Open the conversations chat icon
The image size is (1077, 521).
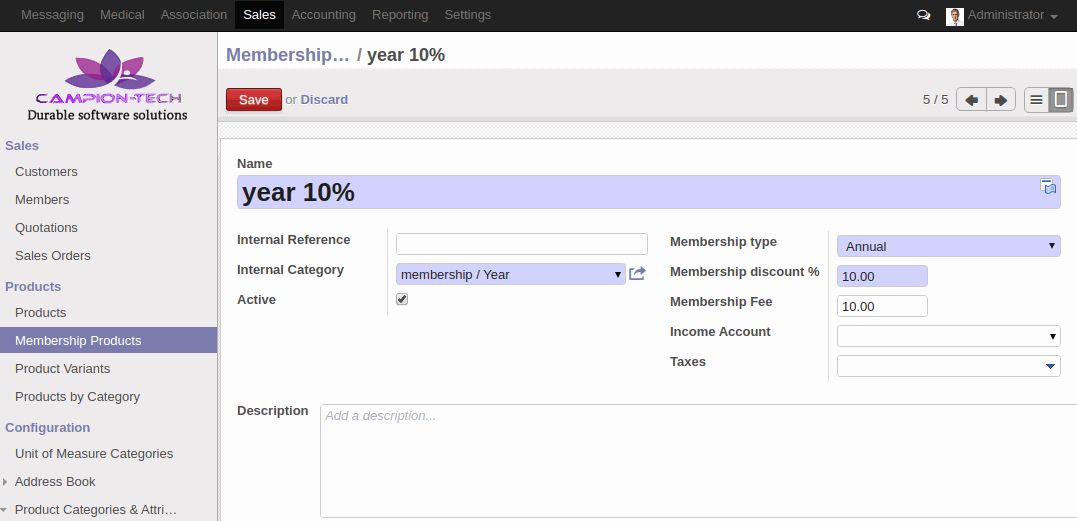924,15
